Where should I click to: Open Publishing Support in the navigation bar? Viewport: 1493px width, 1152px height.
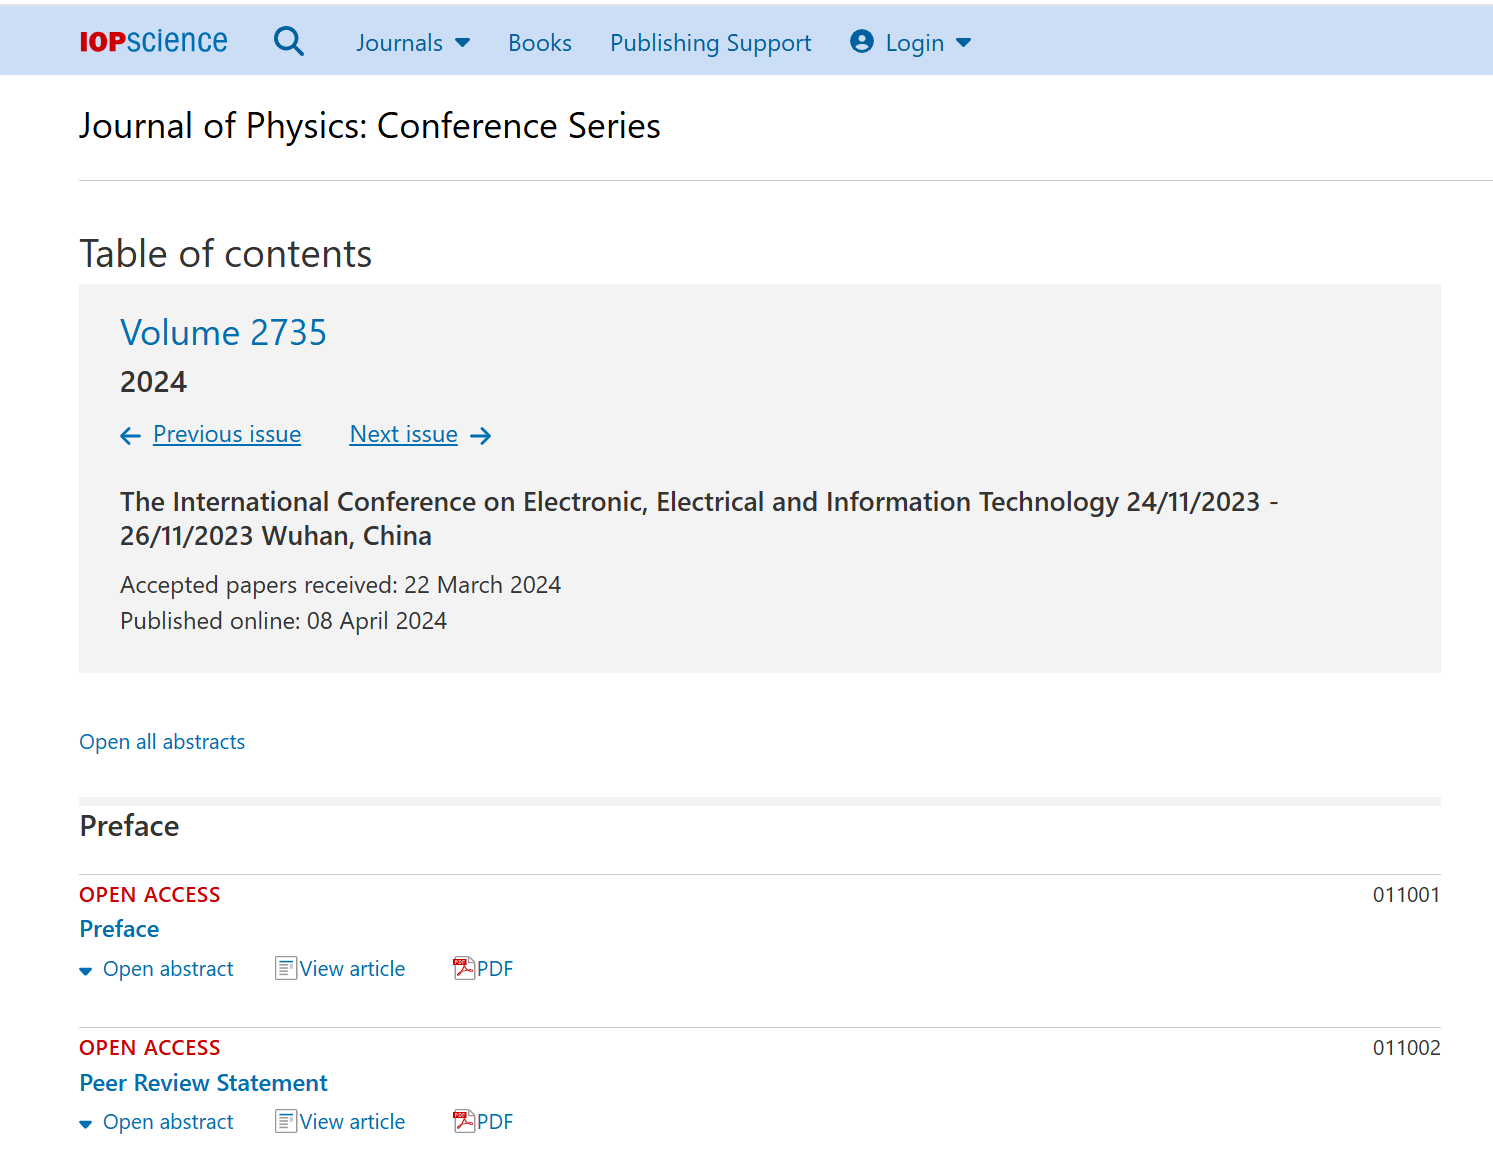(x=711, y=43)
